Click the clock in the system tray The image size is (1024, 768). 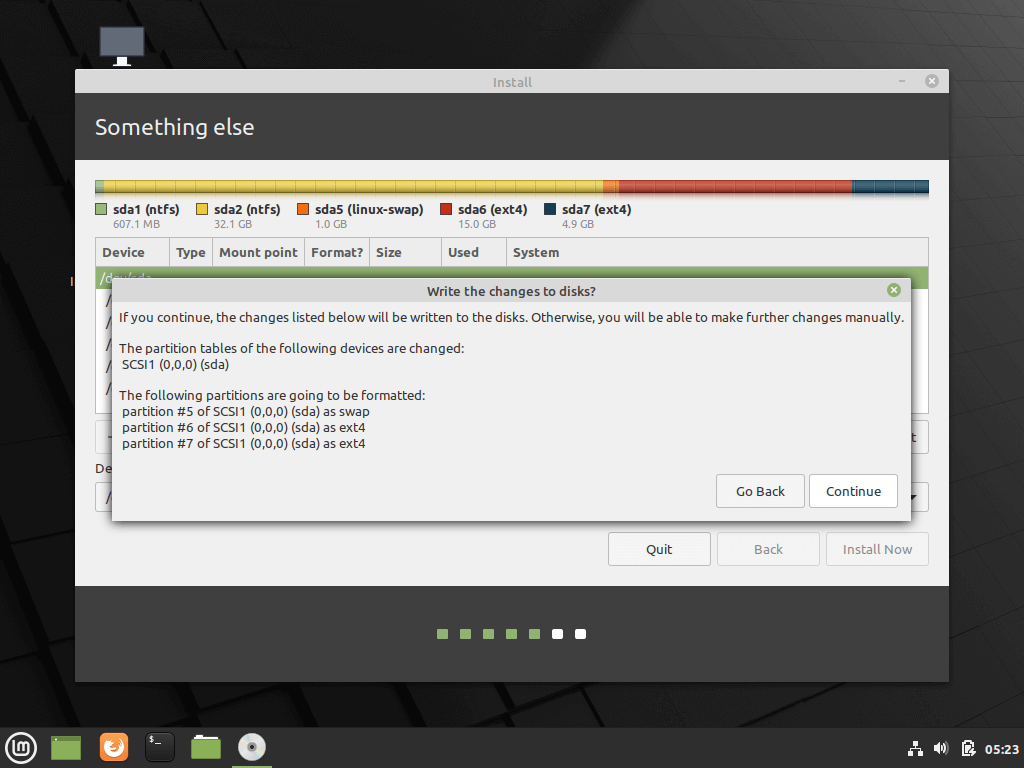1002,748
